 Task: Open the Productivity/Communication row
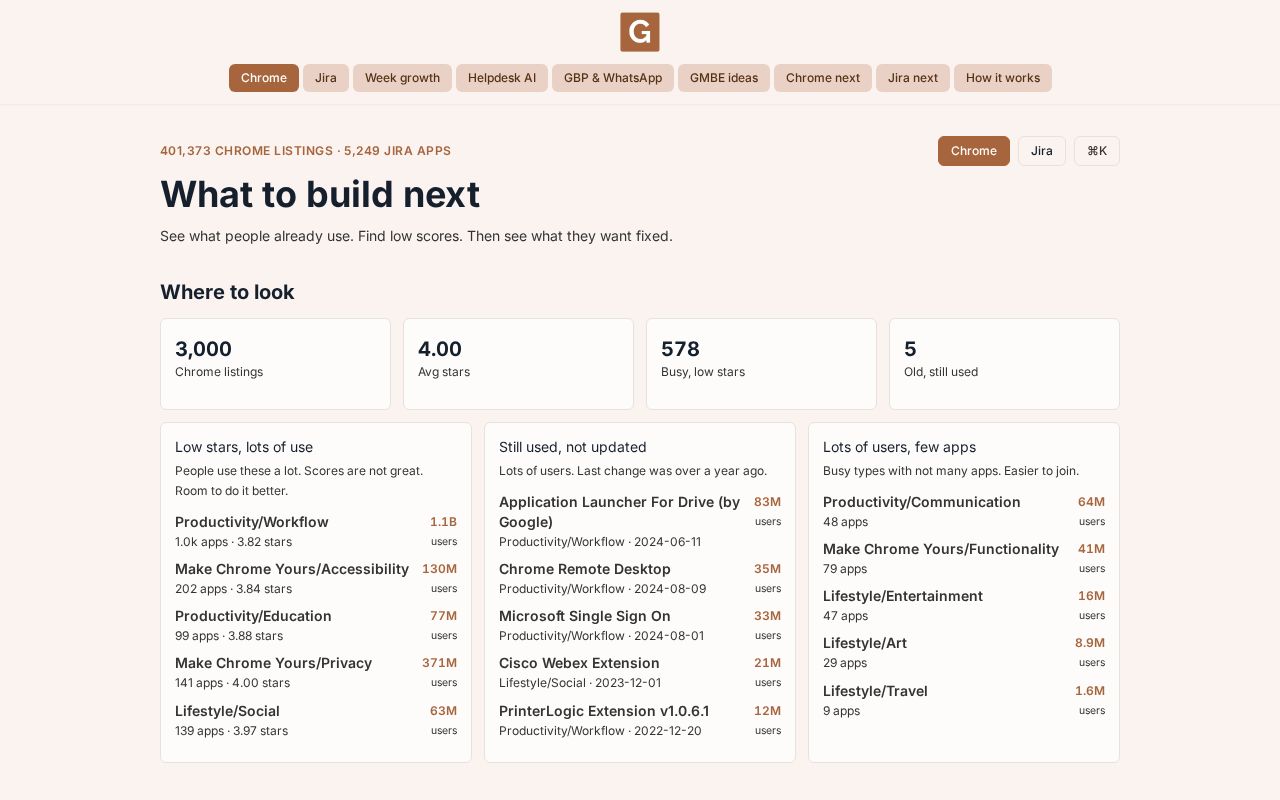click(x=964, y=511)
